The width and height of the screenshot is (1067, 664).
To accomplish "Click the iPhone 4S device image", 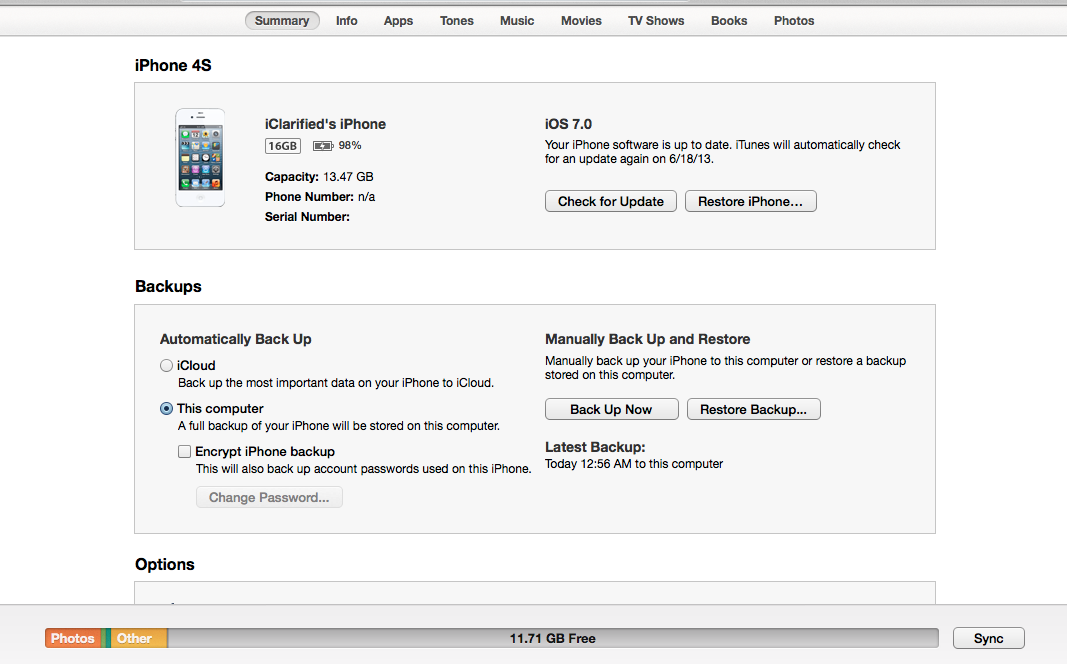I will point(200,157).
